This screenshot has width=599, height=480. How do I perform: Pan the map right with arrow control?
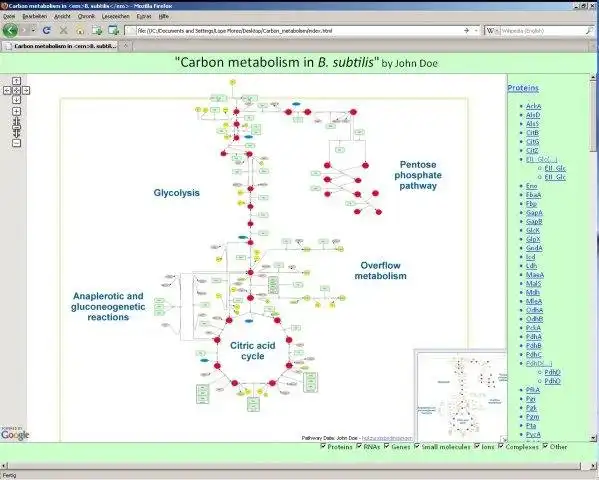[x=26, y=91]
